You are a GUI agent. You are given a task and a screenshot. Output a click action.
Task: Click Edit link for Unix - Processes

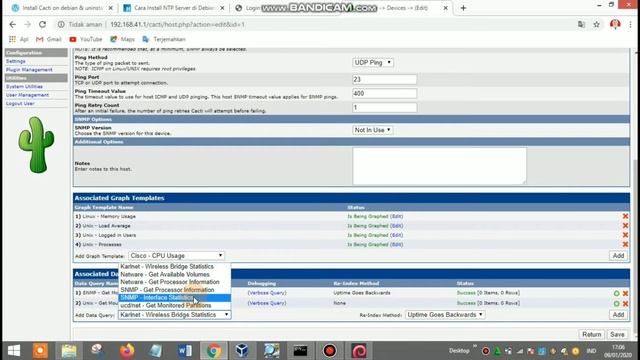click(x=396, y=244)
